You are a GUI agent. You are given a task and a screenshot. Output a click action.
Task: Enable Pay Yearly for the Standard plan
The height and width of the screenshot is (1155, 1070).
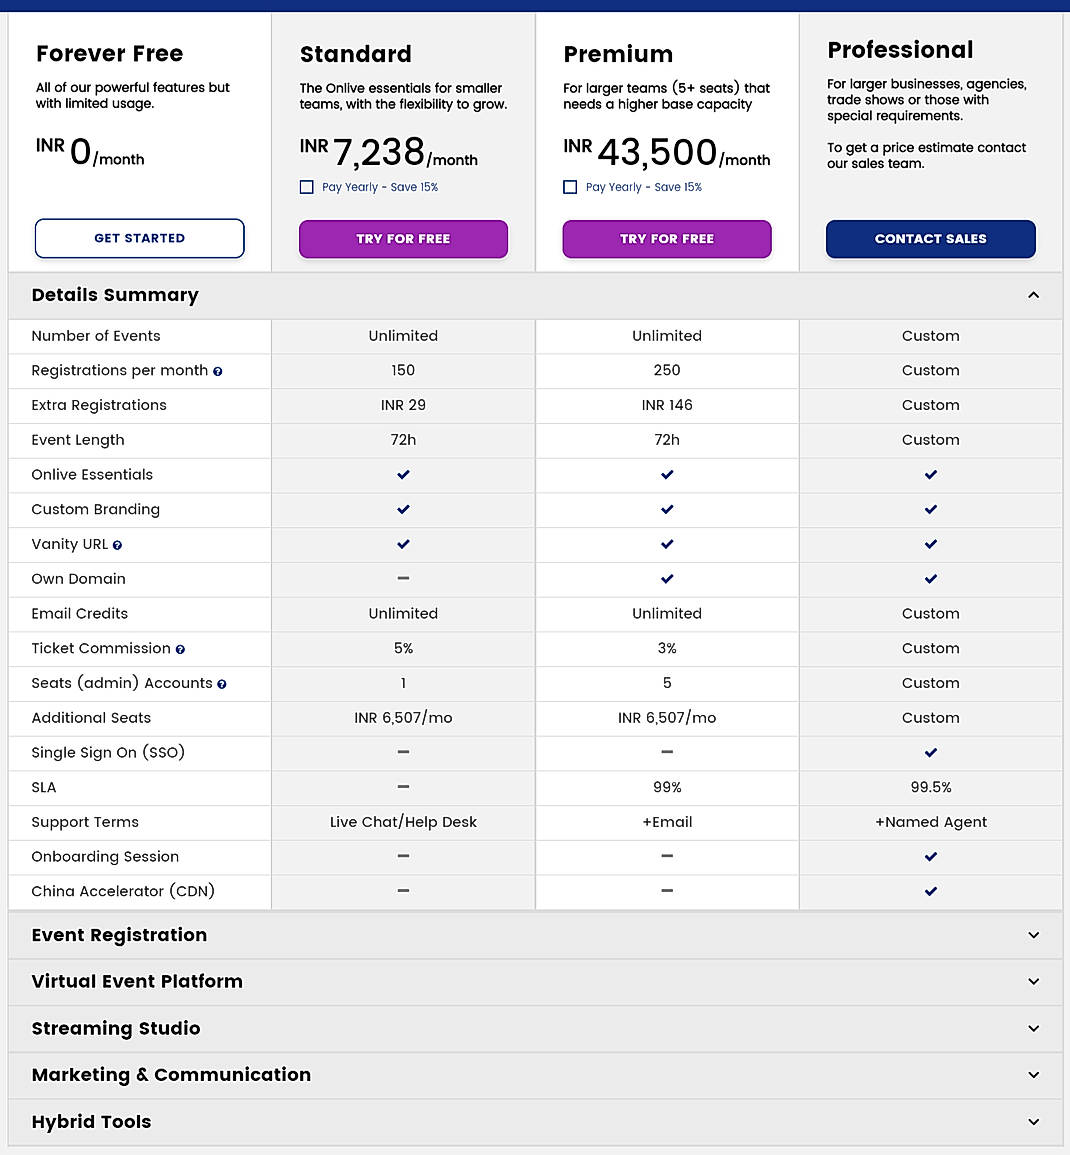(x=306, y=187)
